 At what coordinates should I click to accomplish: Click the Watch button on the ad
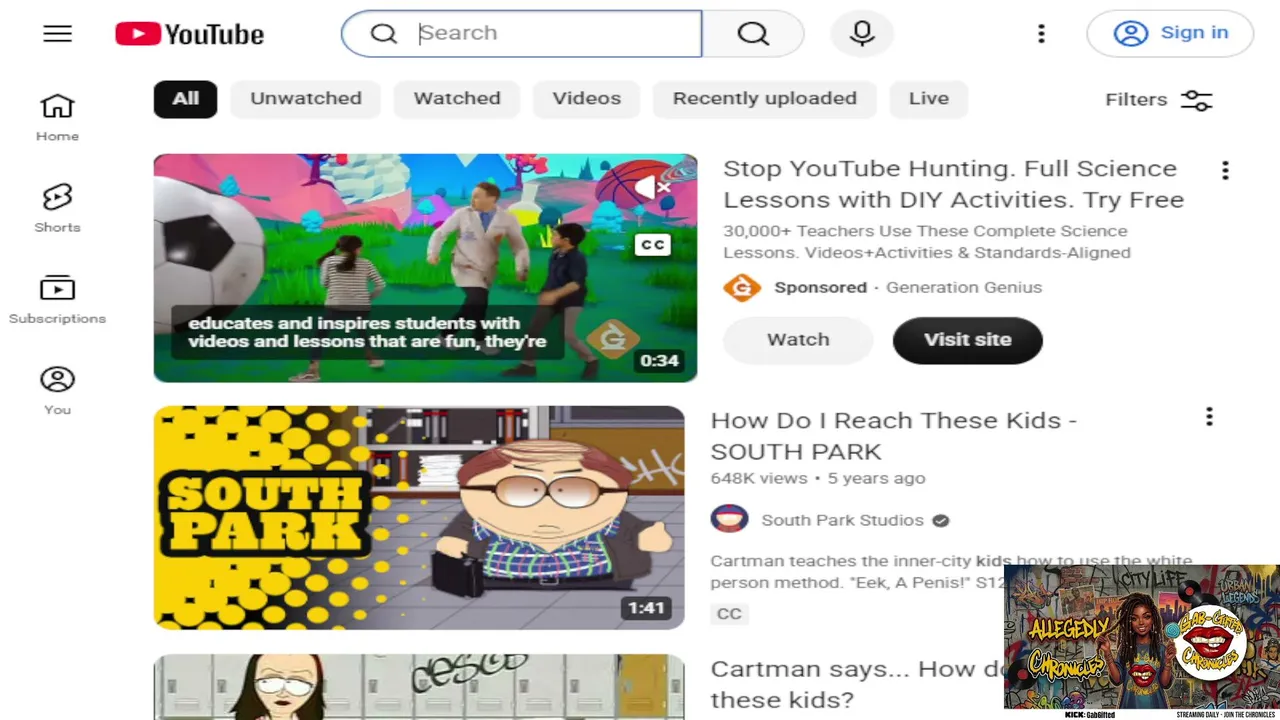pos(798,340)
